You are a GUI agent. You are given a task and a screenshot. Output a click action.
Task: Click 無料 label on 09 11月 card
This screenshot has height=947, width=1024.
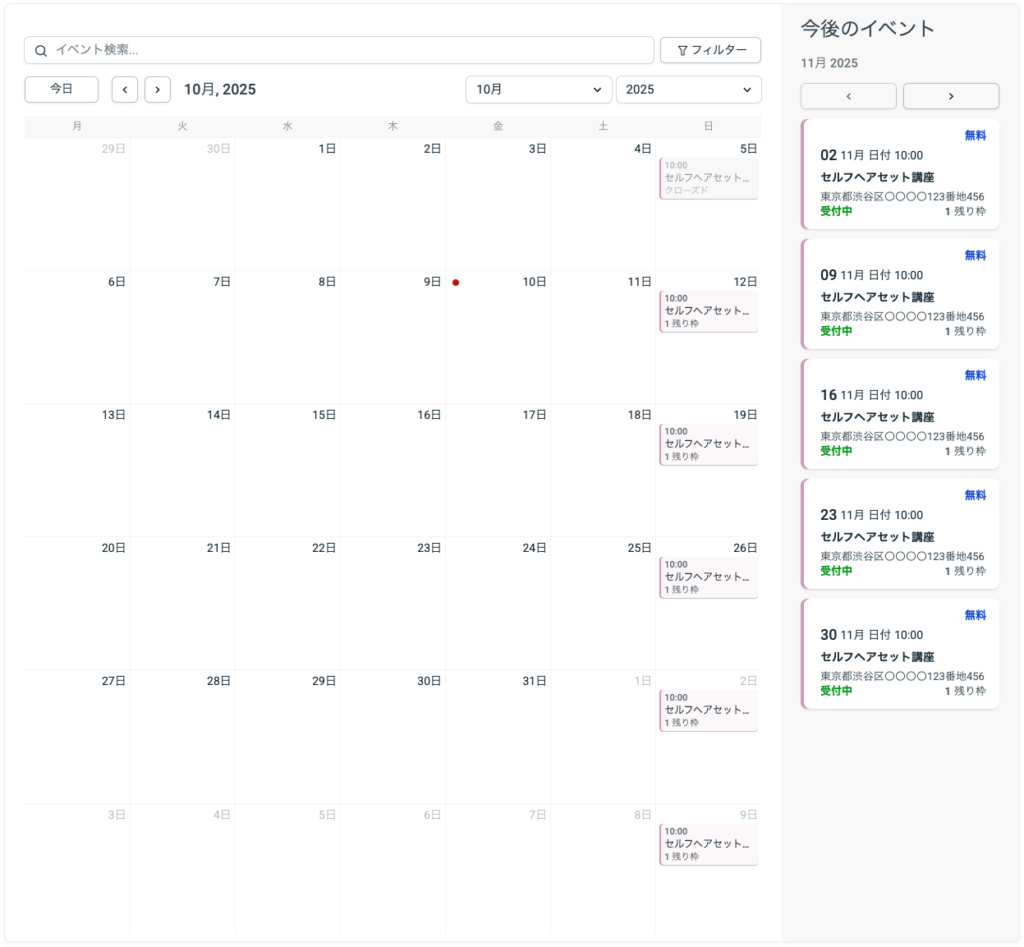(x=974, y=256)
